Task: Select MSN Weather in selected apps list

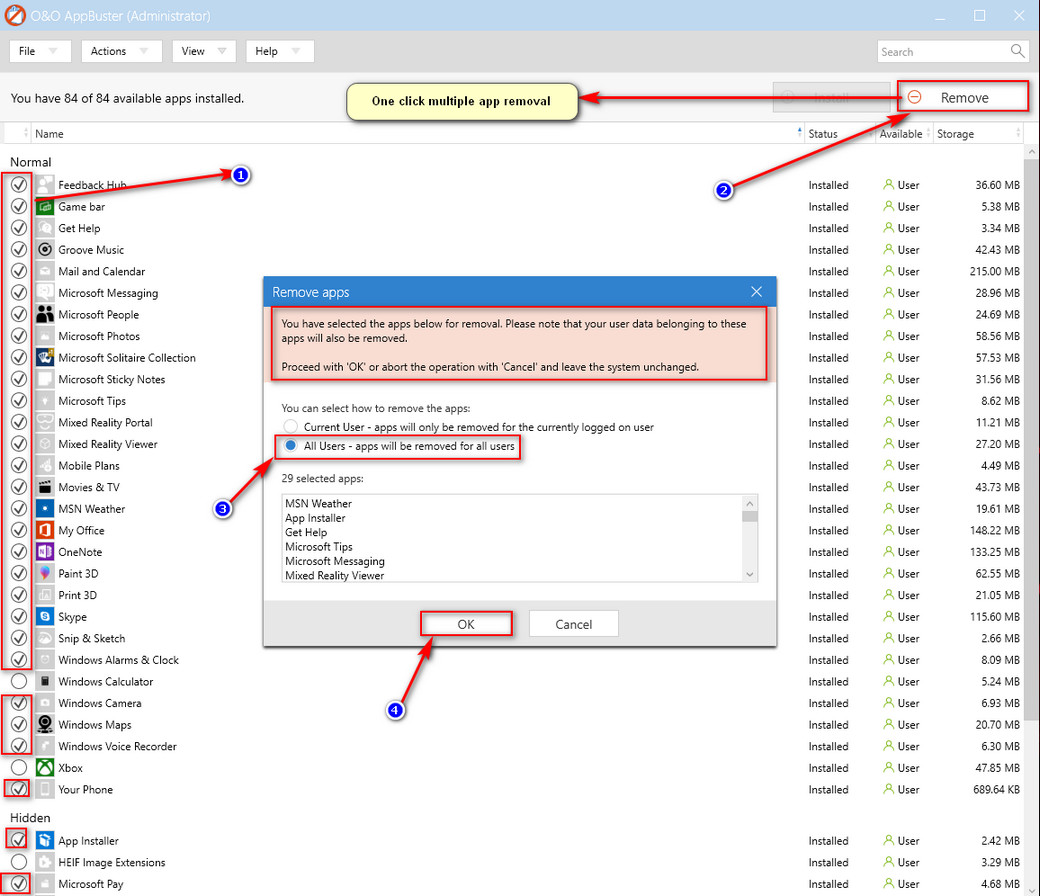Action: point(318,503)
